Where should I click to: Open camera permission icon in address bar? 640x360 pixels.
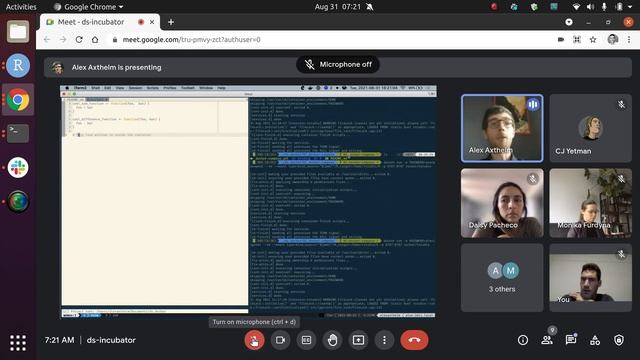click(x=561, y=40)
